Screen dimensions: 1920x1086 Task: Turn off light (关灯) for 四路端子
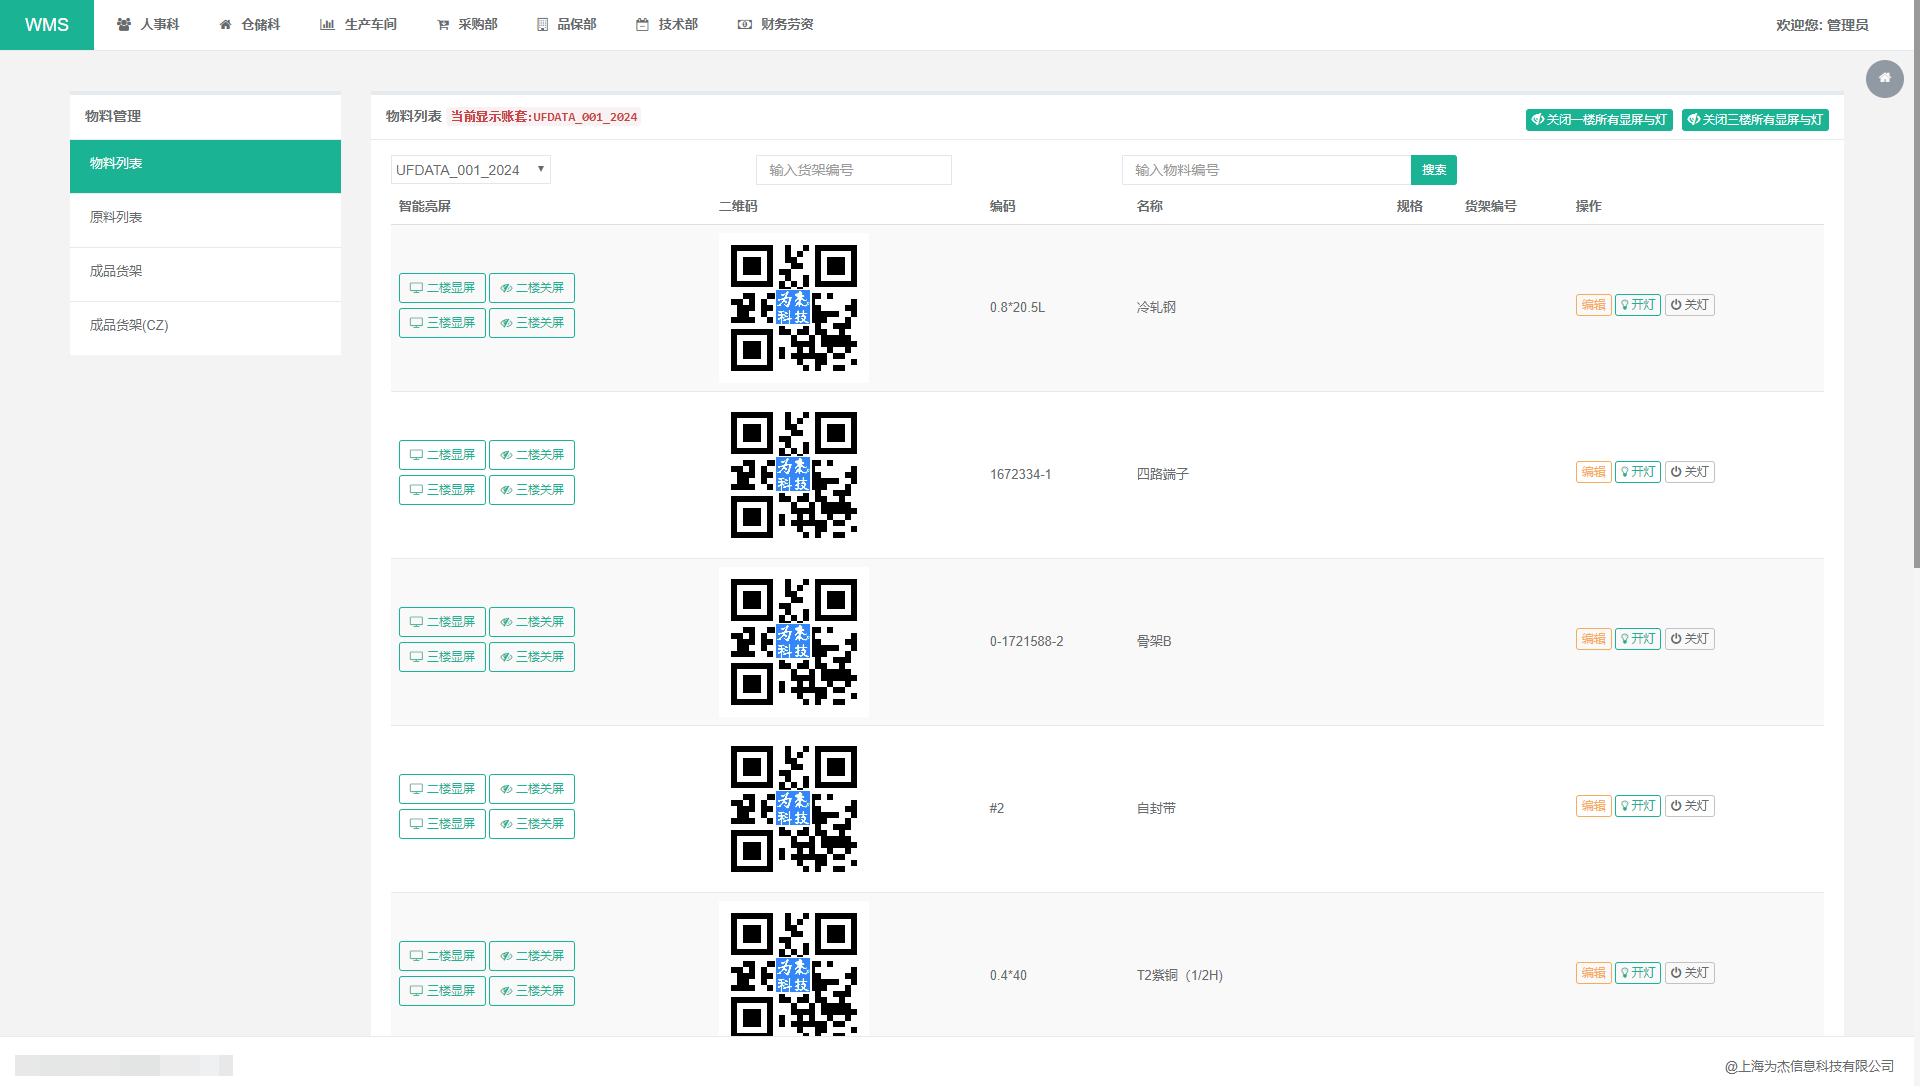point(1690,472)
